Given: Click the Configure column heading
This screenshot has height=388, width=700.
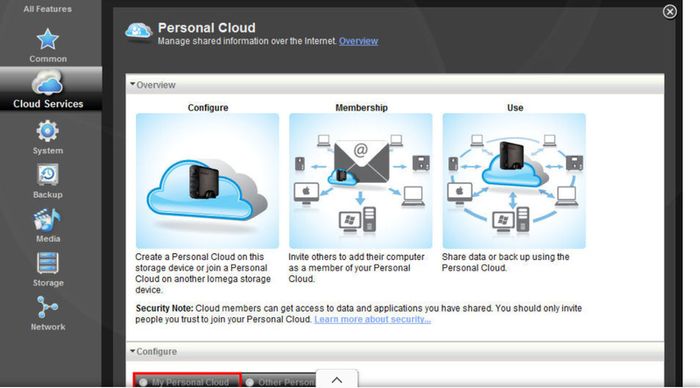Looking at the screenshot, I should [x=208, y=108].
